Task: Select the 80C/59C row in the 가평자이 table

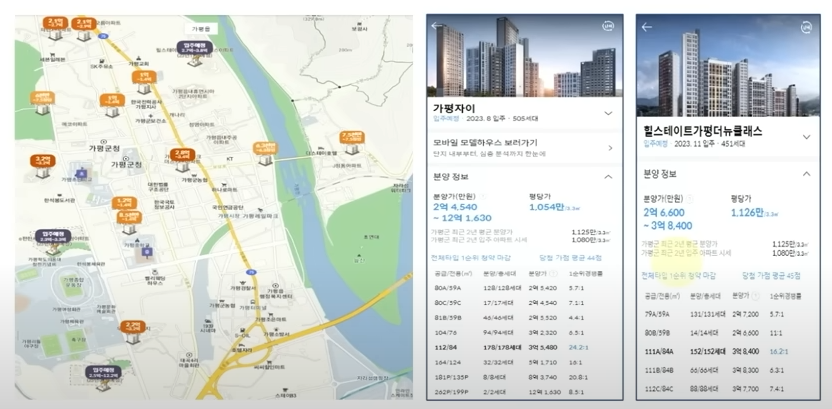Action: tap(524, 304)
